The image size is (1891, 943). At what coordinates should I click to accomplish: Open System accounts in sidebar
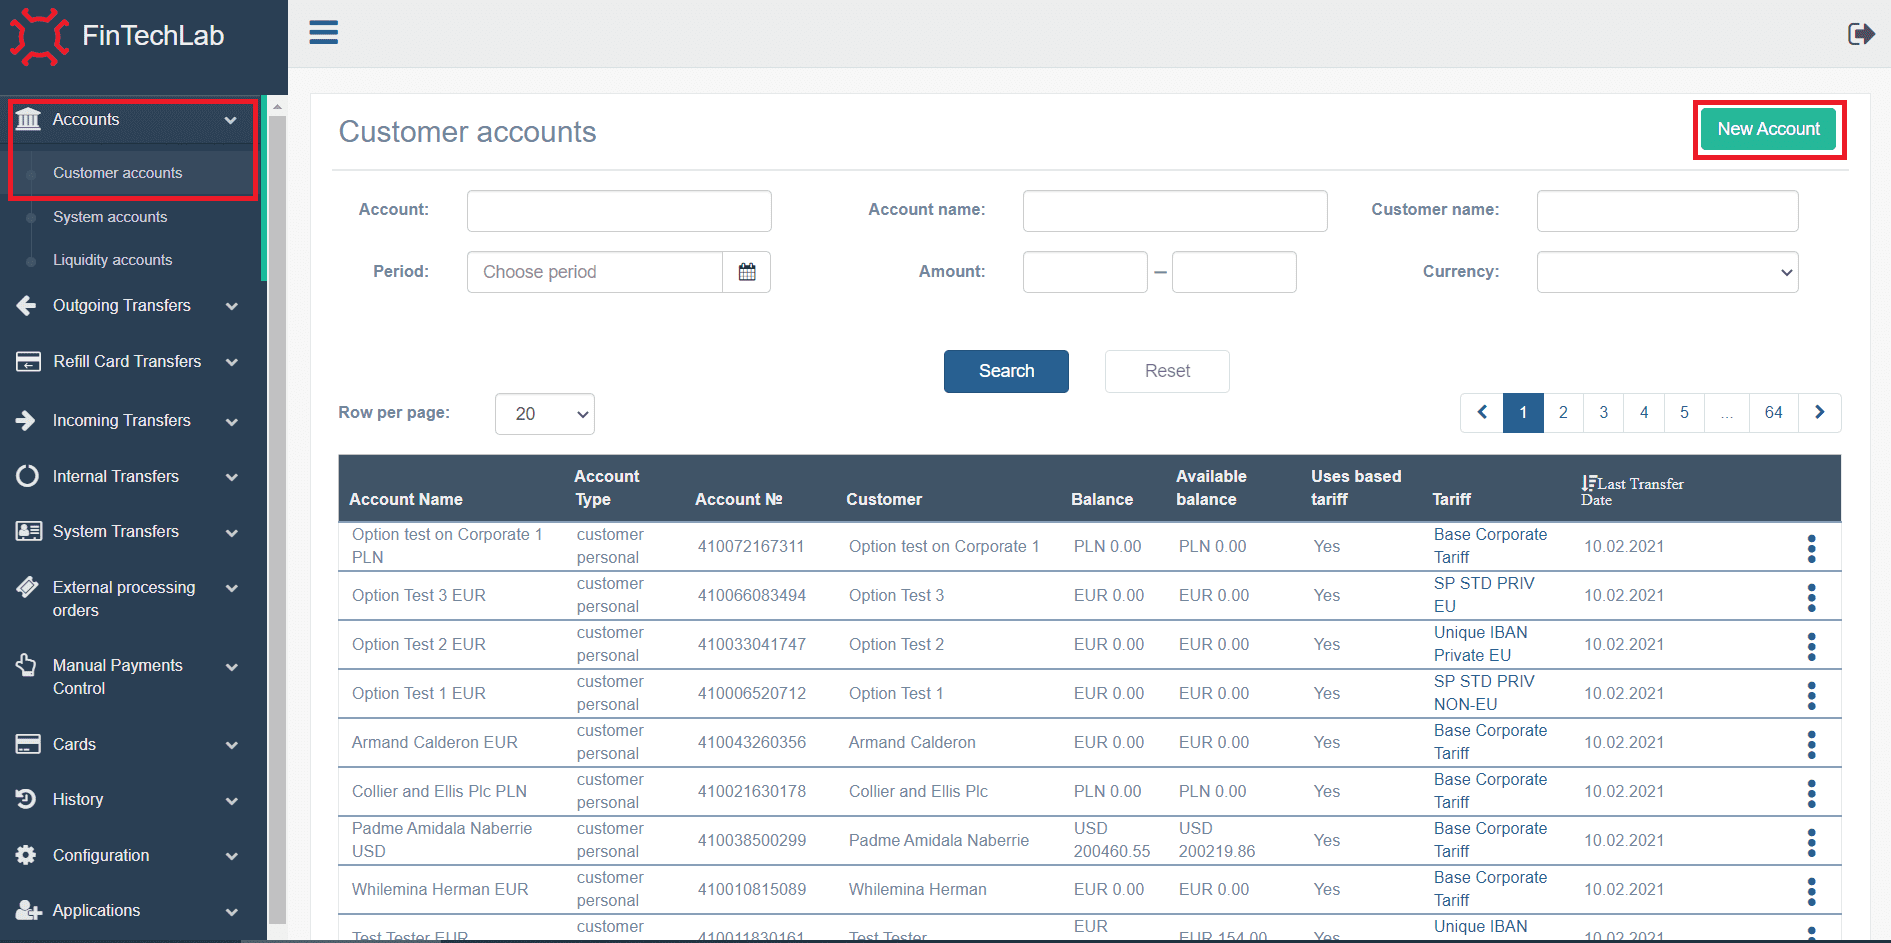point(110,217)
